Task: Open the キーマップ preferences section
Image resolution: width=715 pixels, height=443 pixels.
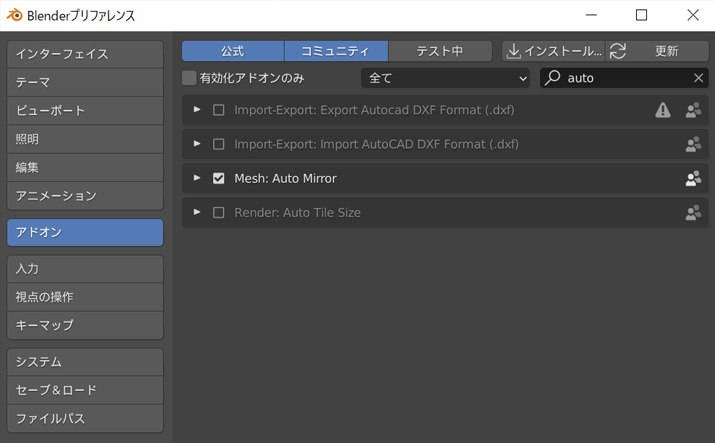Action: pyautogui.click(x=85, y=325)
